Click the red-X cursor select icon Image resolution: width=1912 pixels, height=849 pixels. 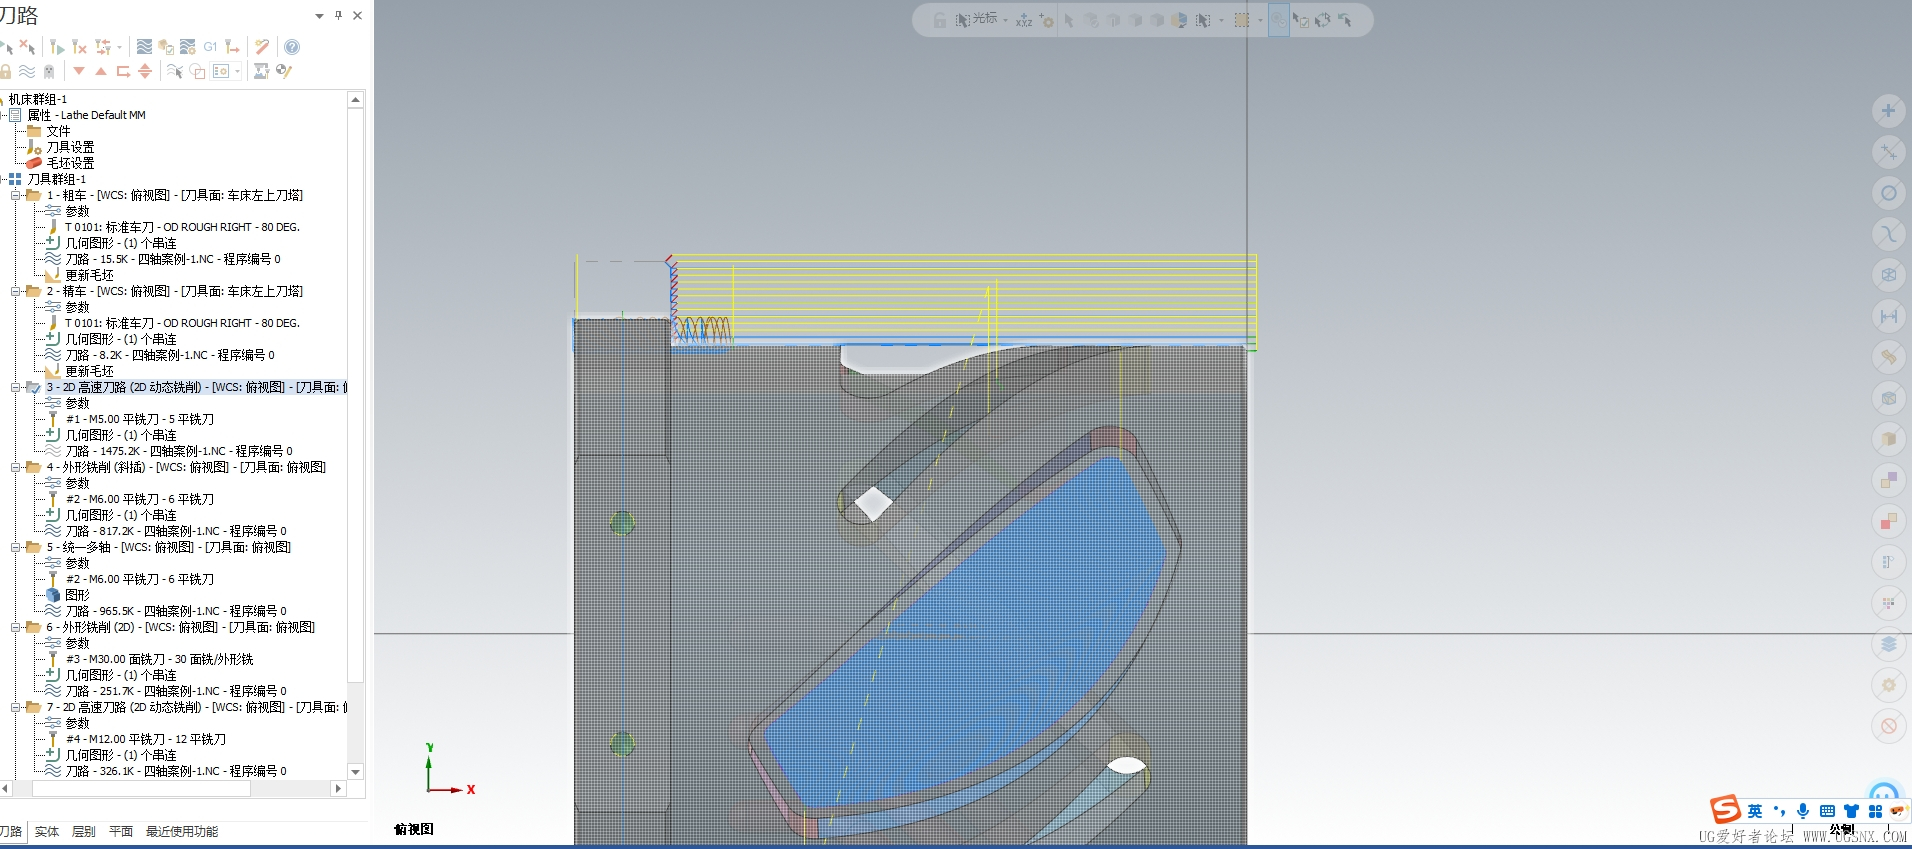tap(27, 47)
